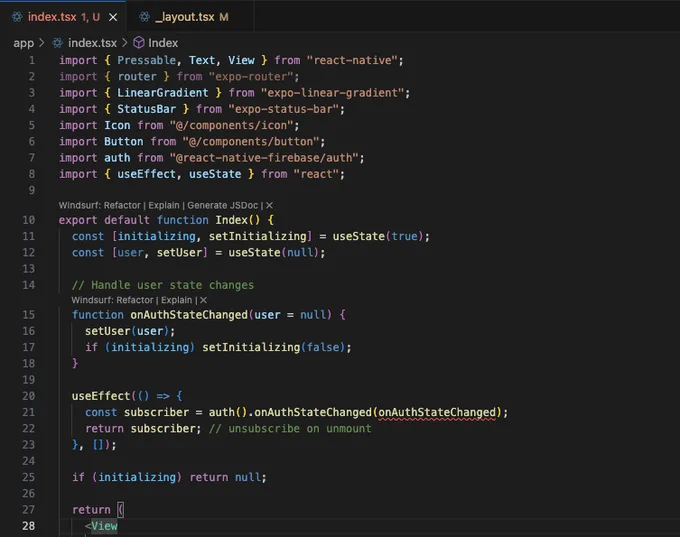The width and height of the screenshot is (680, 537).
Task: Click React icon on _layout.tsx tab
Action: tap(144, 17)
